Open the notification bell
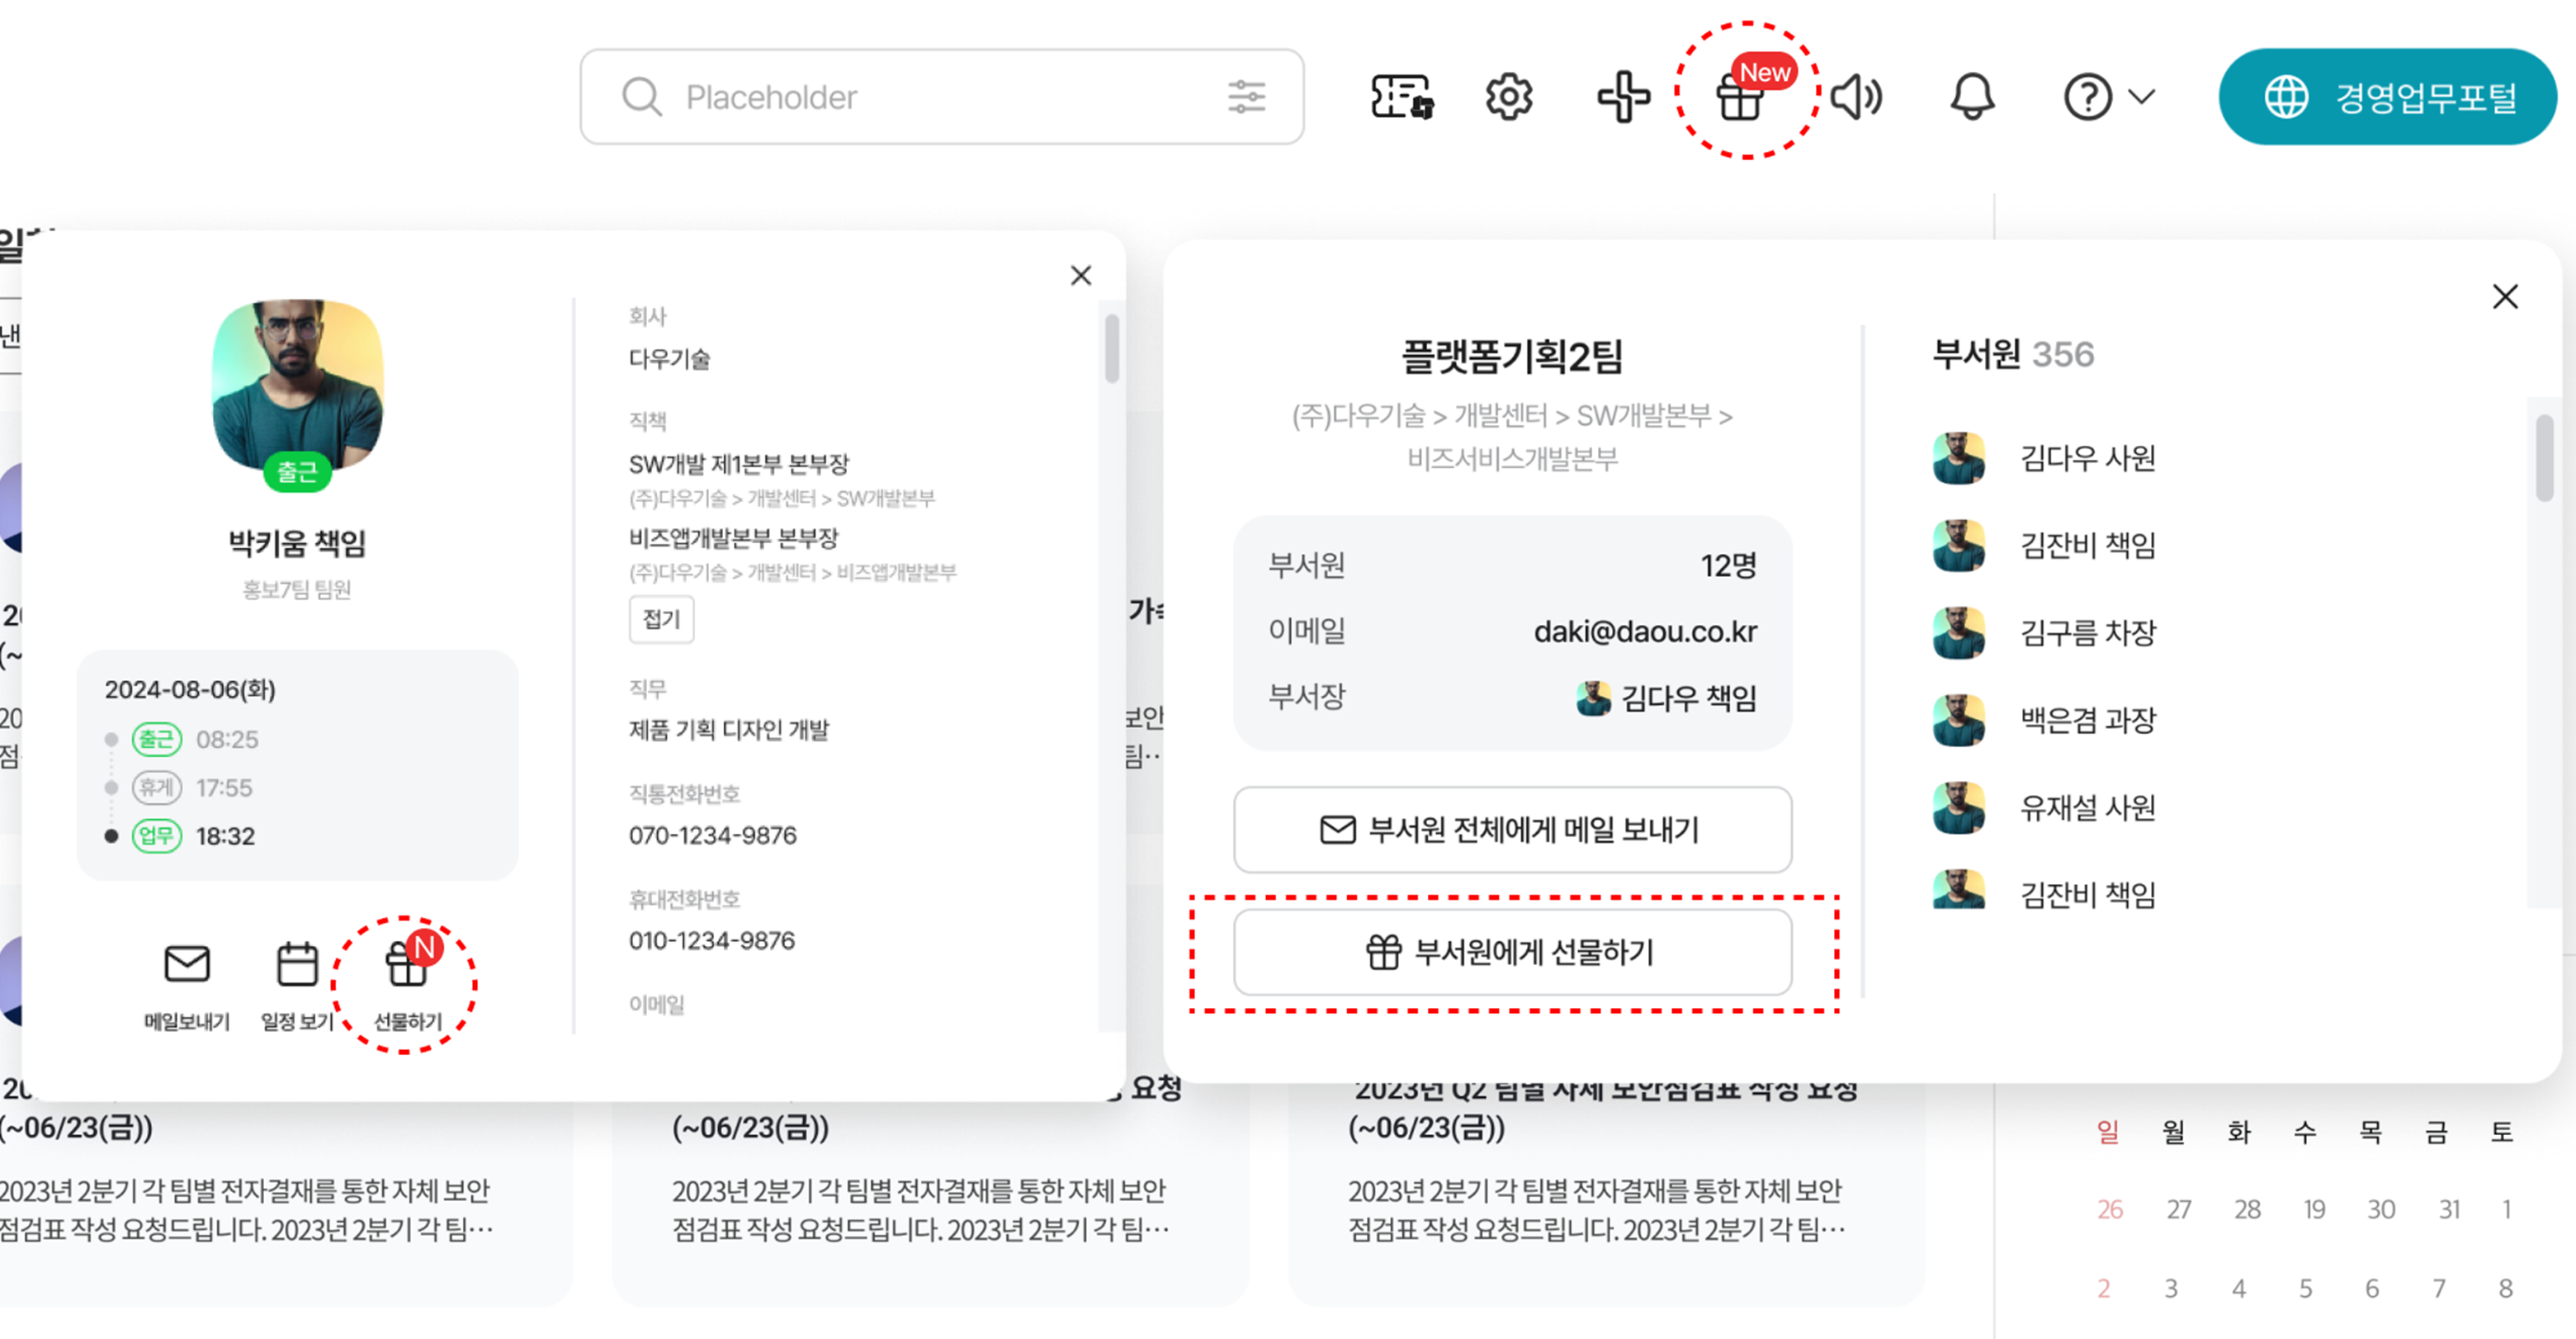The image size is (2576, 1339). coord(1972,97)
